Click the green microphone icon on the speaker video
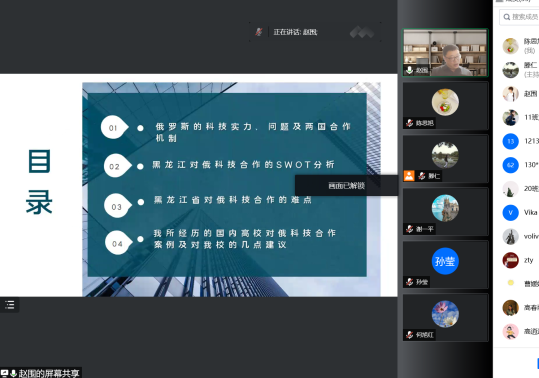 point(409,70)
